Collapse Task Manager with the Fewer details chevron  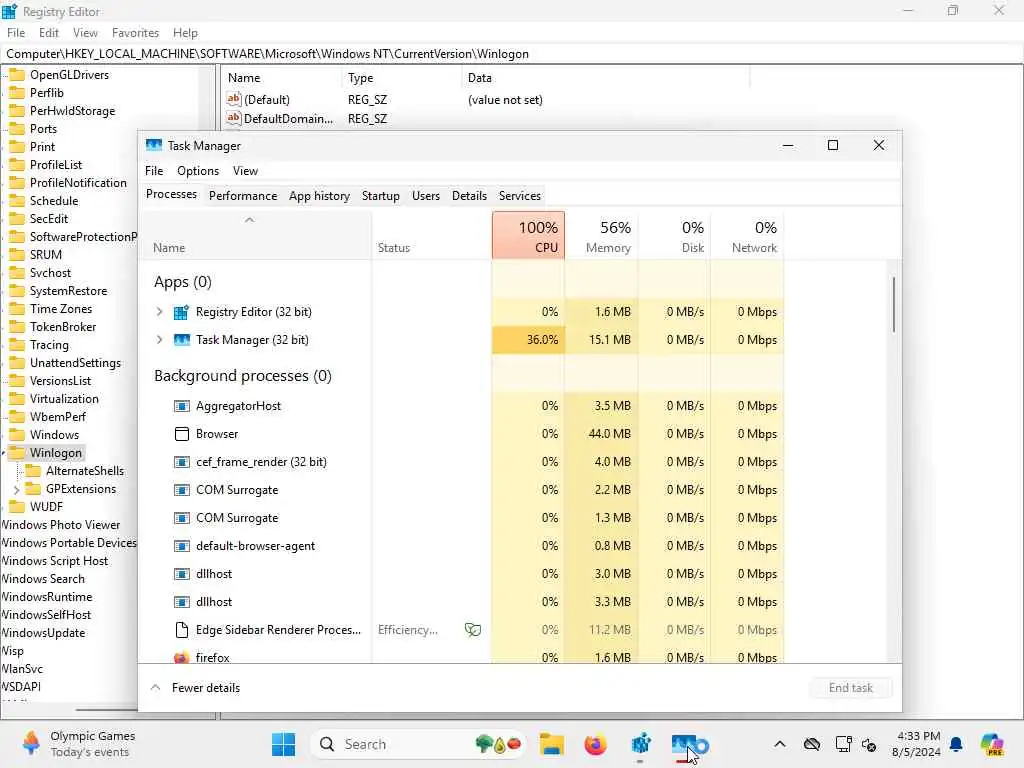[155, 688]
